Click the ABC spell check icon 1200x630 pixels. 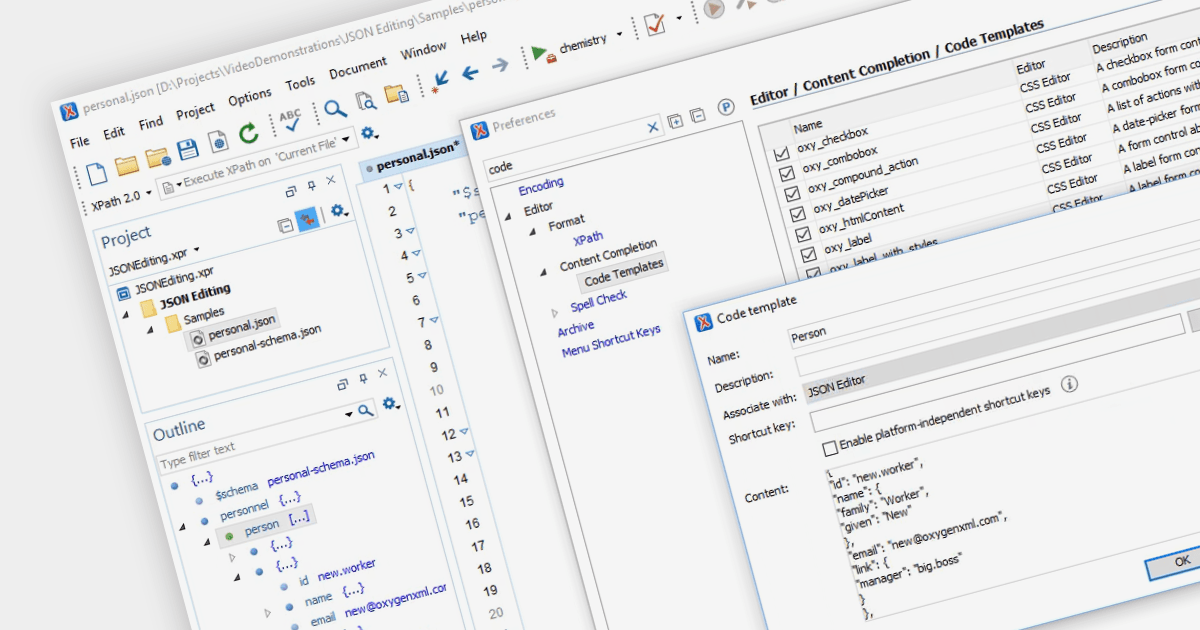coord(290,120)
